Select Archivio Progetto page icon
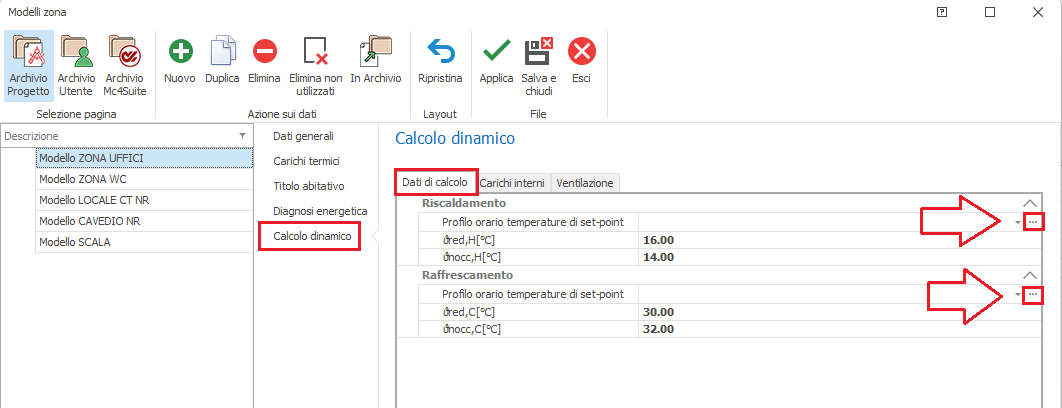This screenshot has height=408, width=1062. 27,51
